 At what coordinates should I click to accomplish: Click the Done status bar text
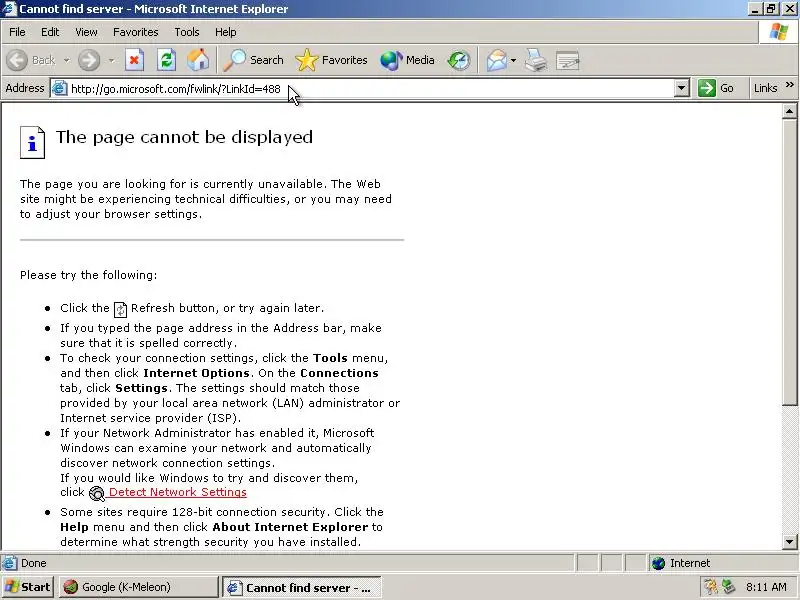coord(34,563)
